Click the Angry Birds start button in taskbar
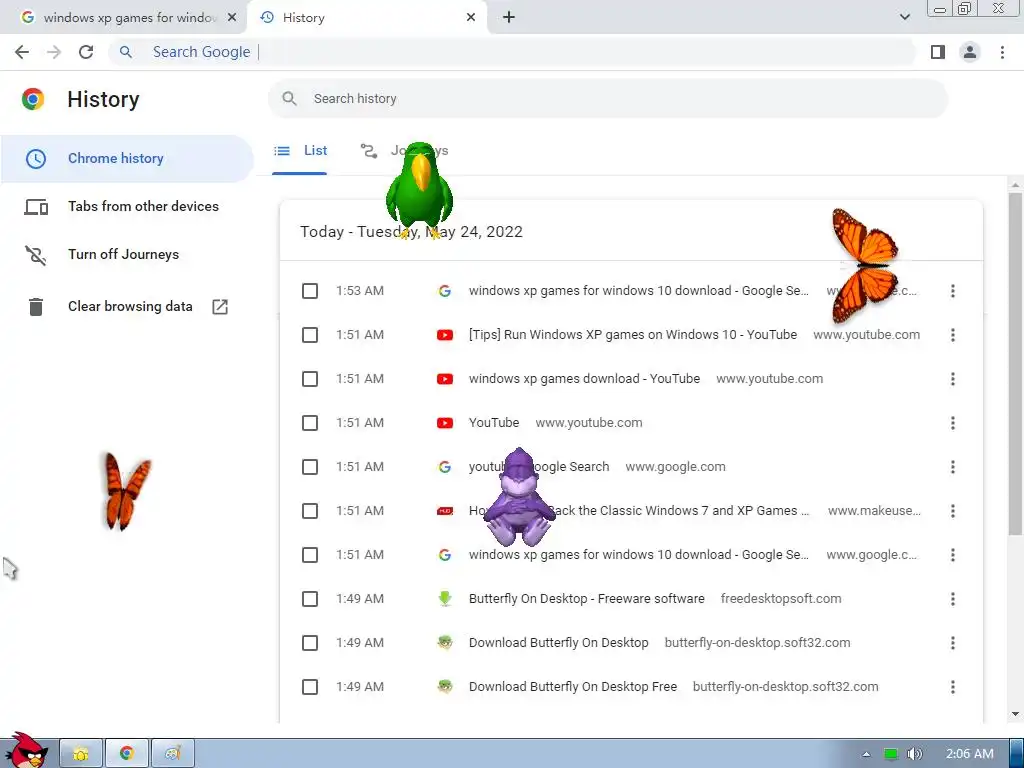This screenshot has width=1024, height=768. click(27, 751)
